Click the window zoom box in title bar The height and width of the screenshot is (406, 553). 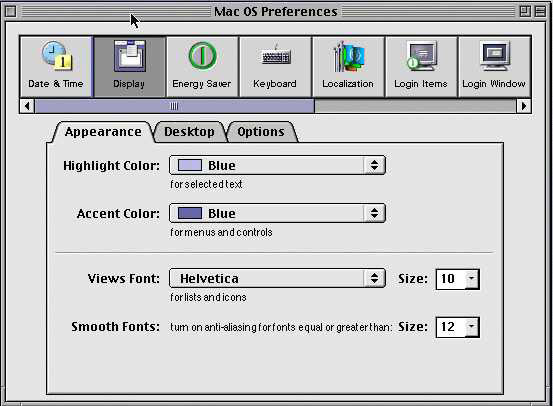pos(525,12)
